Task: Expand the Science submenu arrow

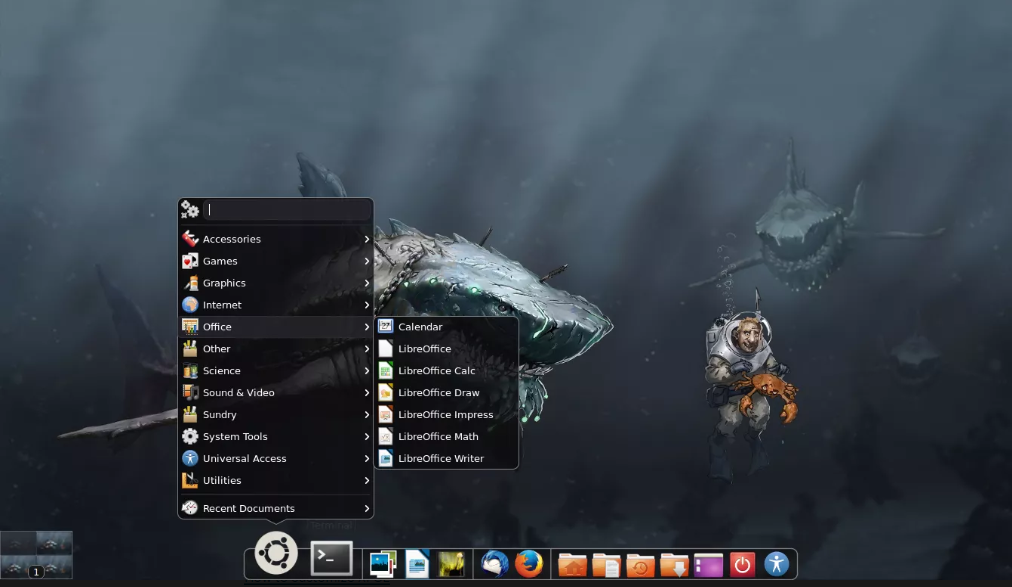Action: [x=367, y=370]
